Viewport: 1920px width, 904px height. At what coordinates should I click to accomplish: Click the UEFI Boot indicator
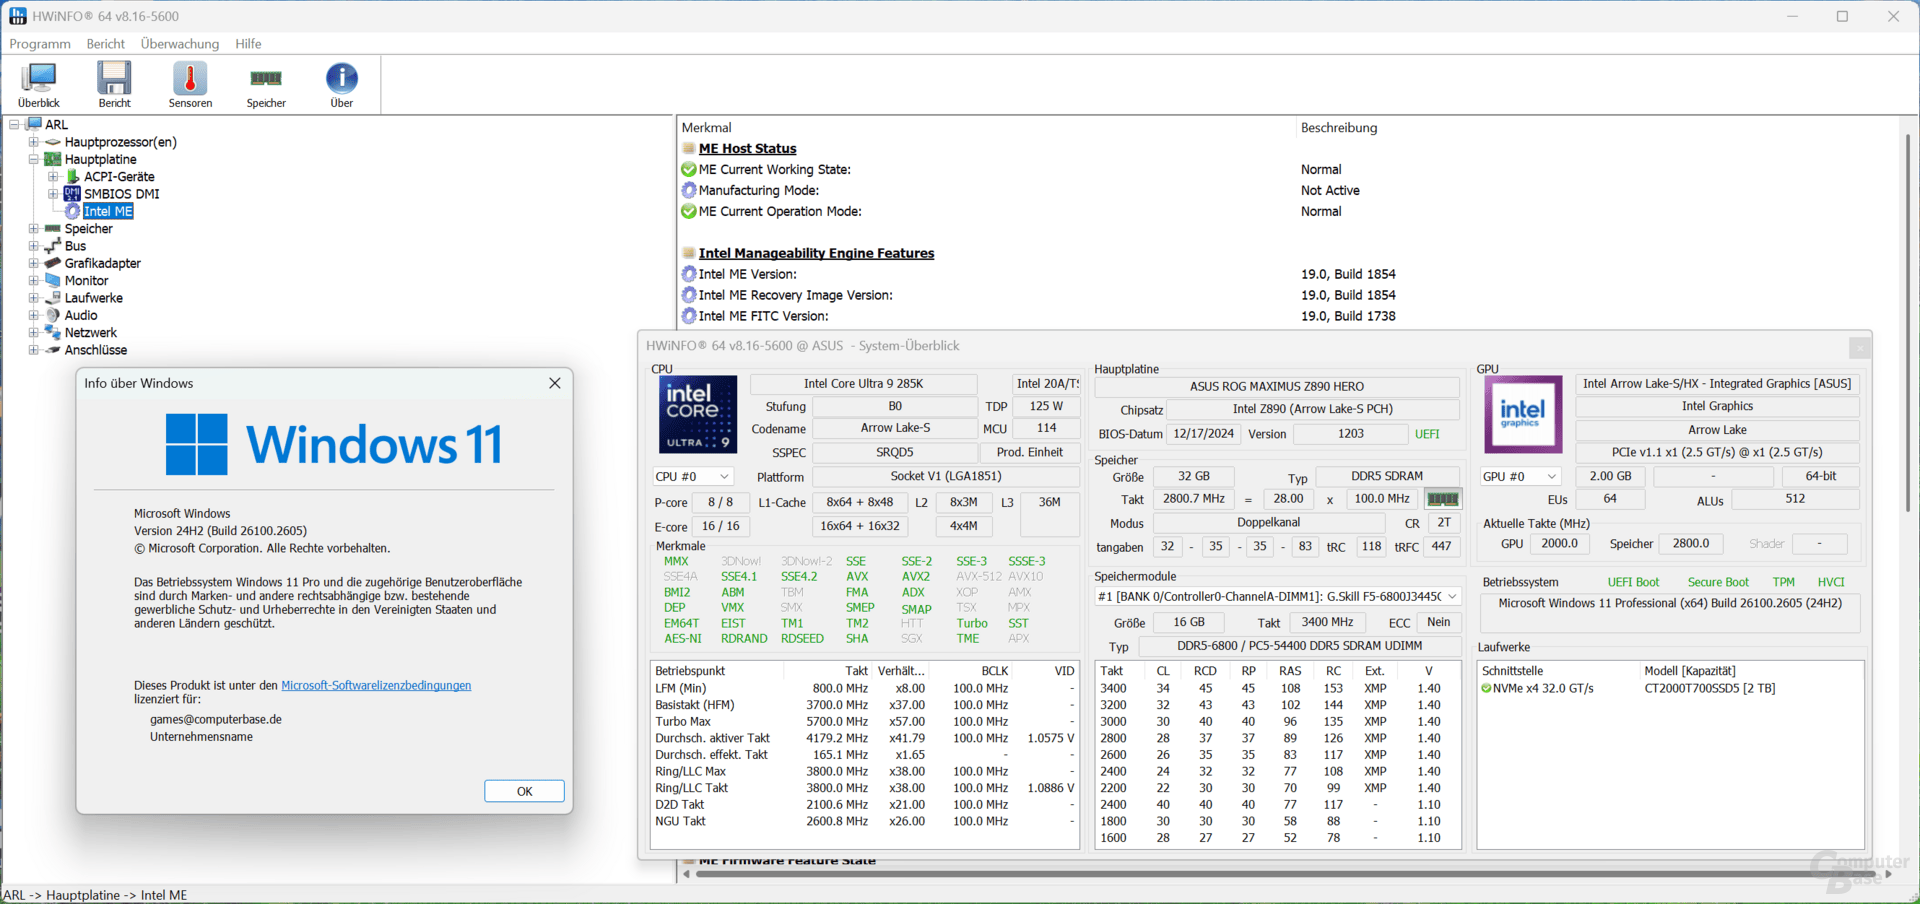(1633, 582)
